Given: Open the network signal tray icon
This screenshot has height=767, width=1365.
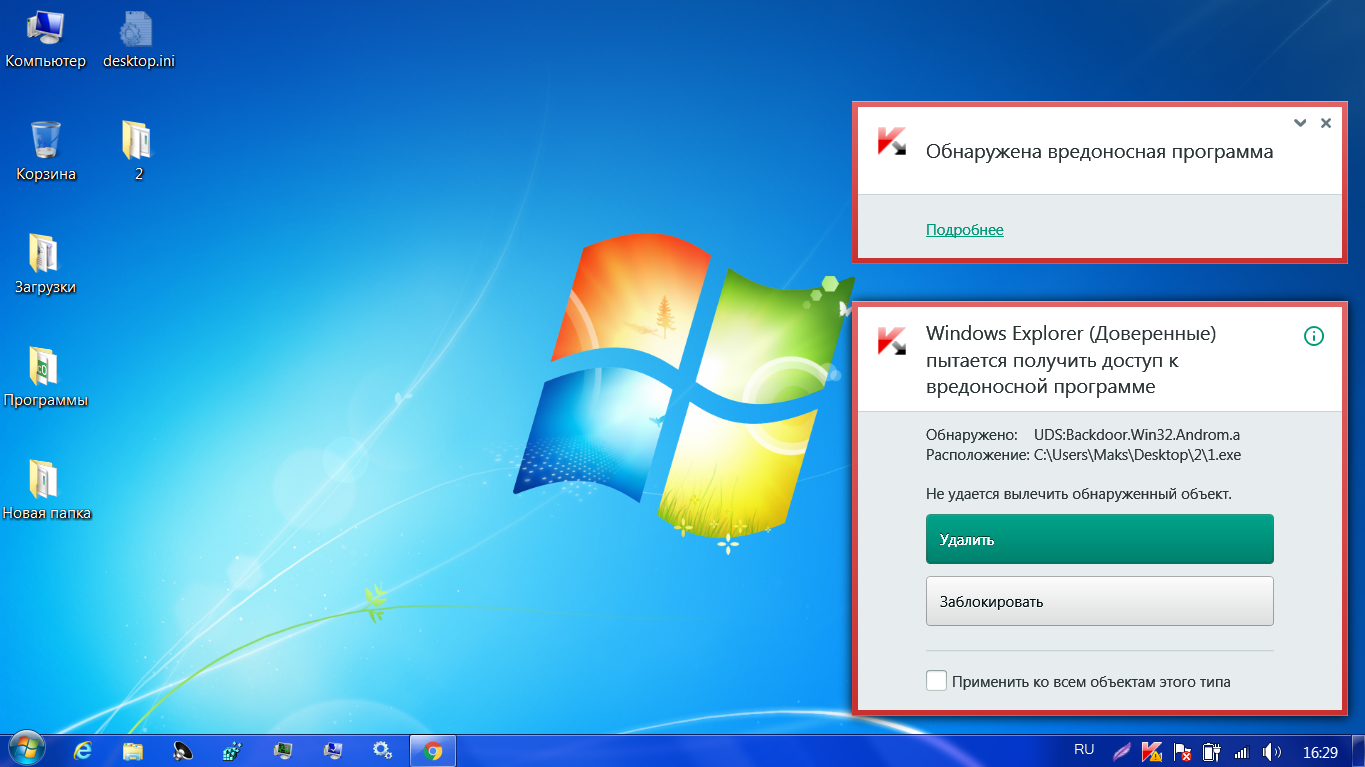Looking at the screenshot, I should pyautogui.click(x=1242, y=751).
